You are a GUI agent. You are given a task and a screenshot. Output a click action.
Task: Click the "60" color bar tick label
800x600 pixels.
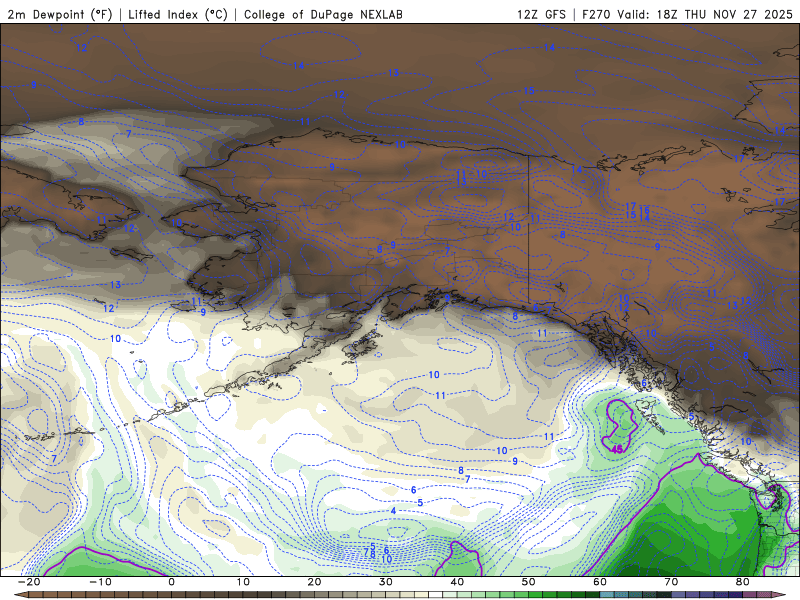pyautogui.click(x=600, y=582)
